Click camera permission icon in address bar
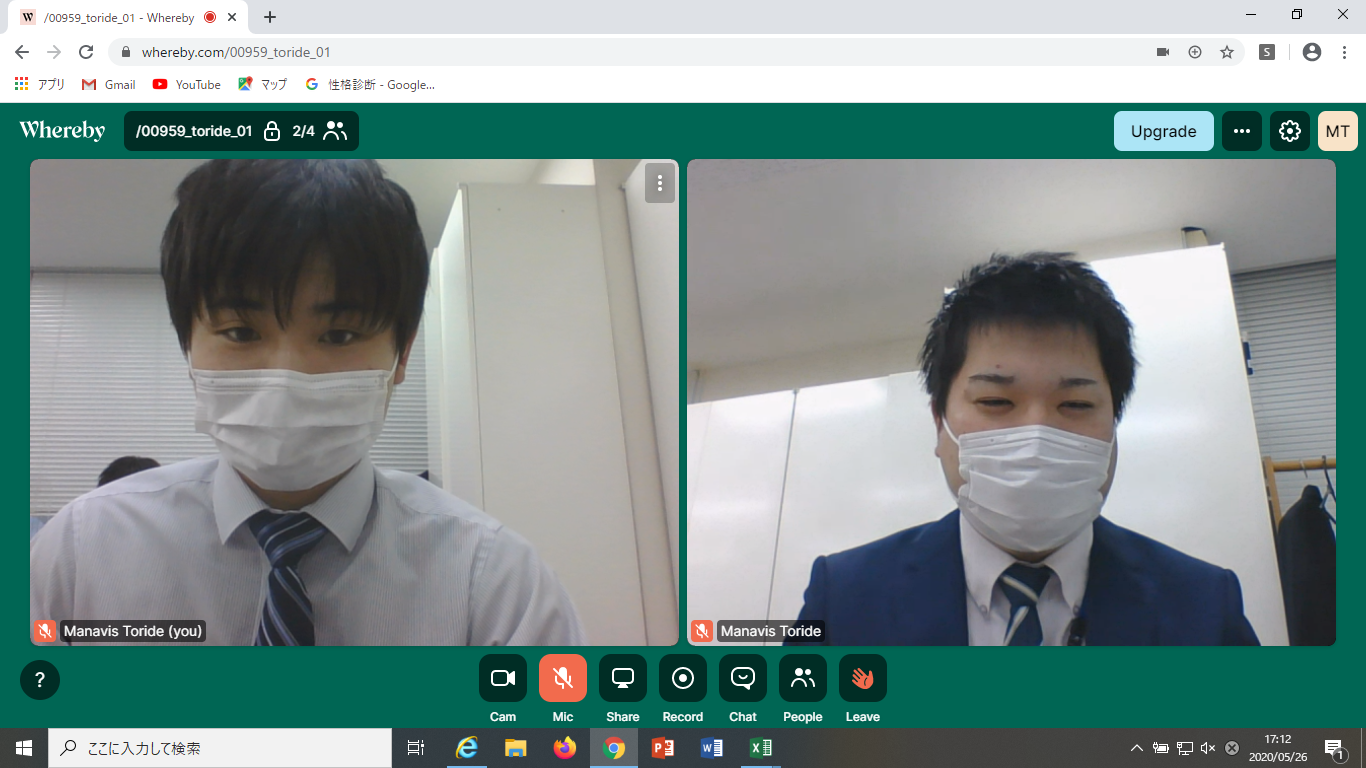The image size is (1366, 768). coord(1163,52)
